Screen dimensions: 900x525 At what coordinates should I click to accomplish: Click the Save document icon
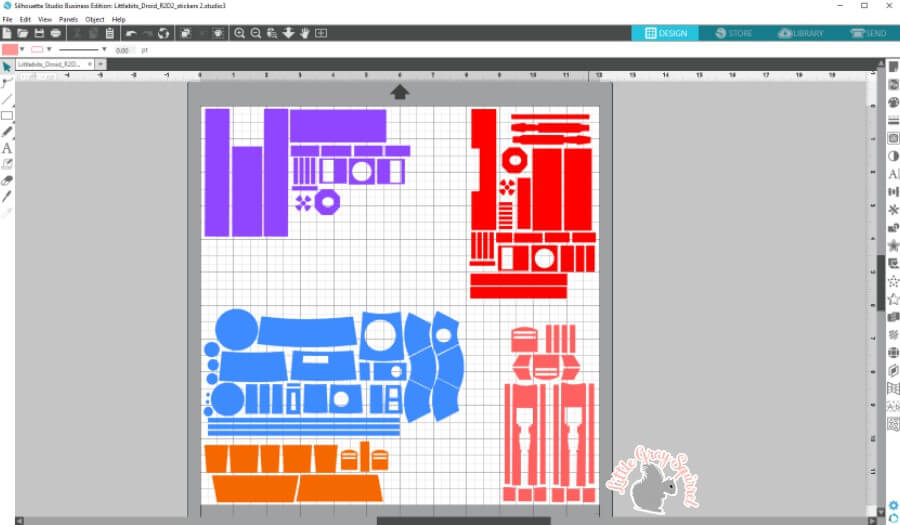pyautogui.click(x=38, y=33)
